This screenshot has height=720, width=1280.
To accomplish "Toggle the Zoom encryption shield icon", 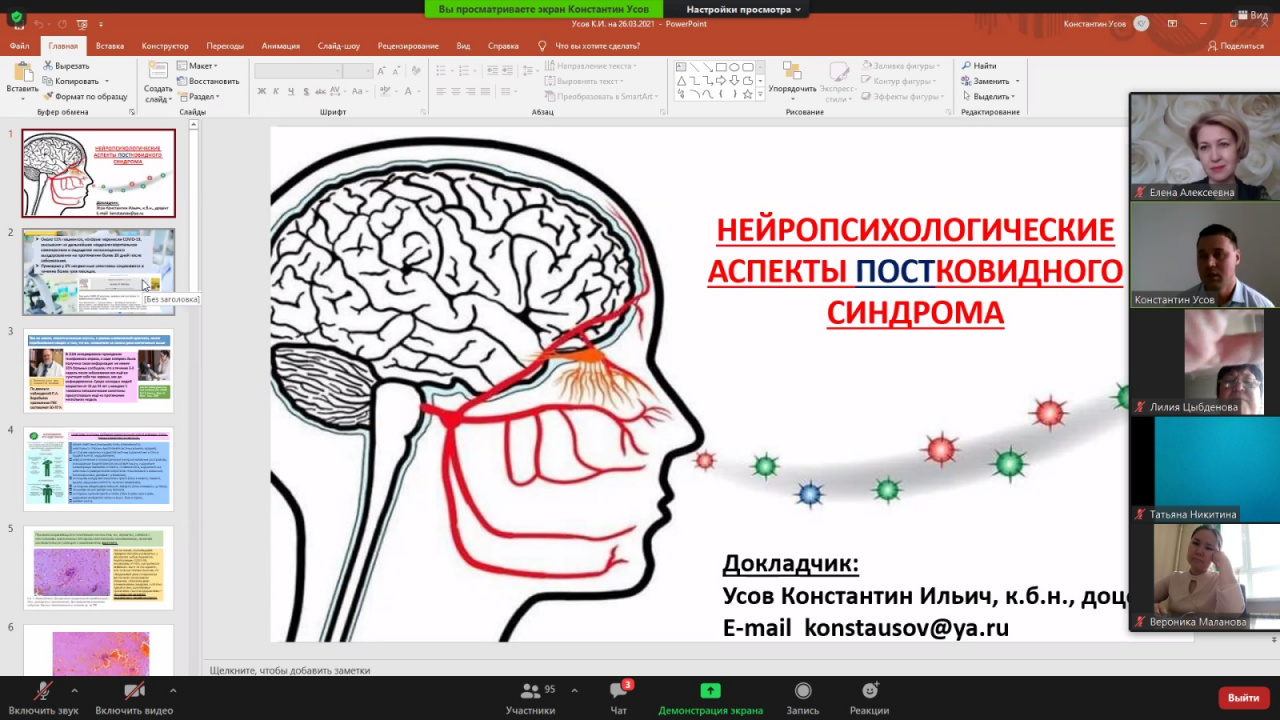I will pos(16,17).
